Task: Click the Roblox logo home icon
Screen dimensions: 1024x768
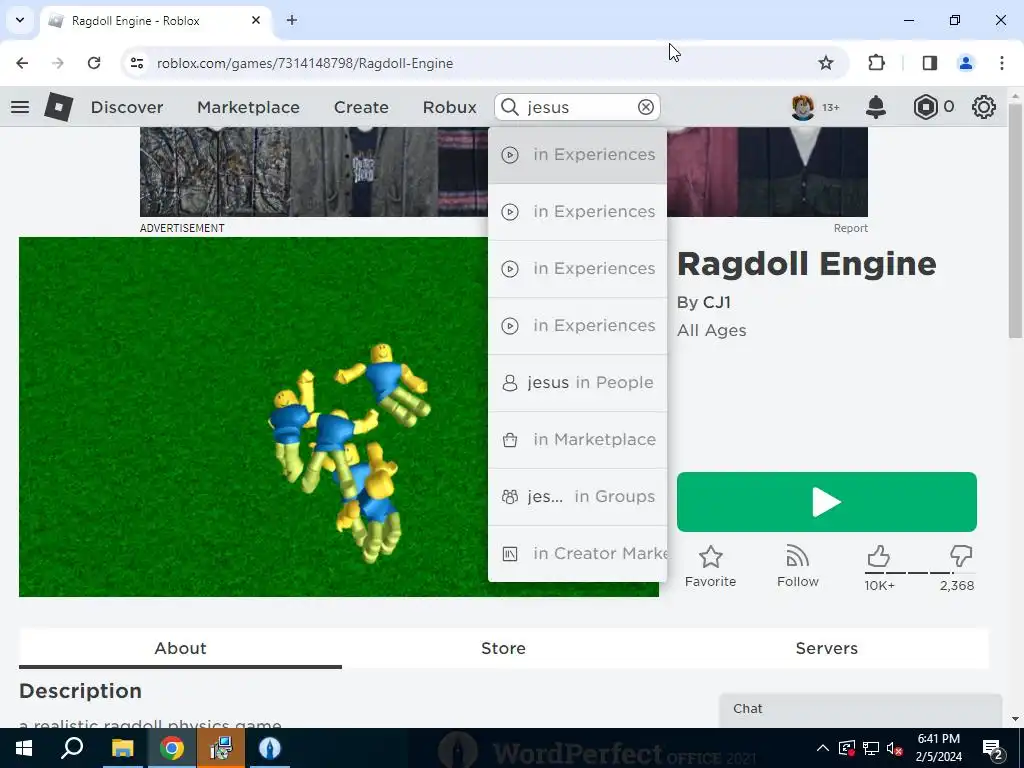Action: tap(58, 107)
